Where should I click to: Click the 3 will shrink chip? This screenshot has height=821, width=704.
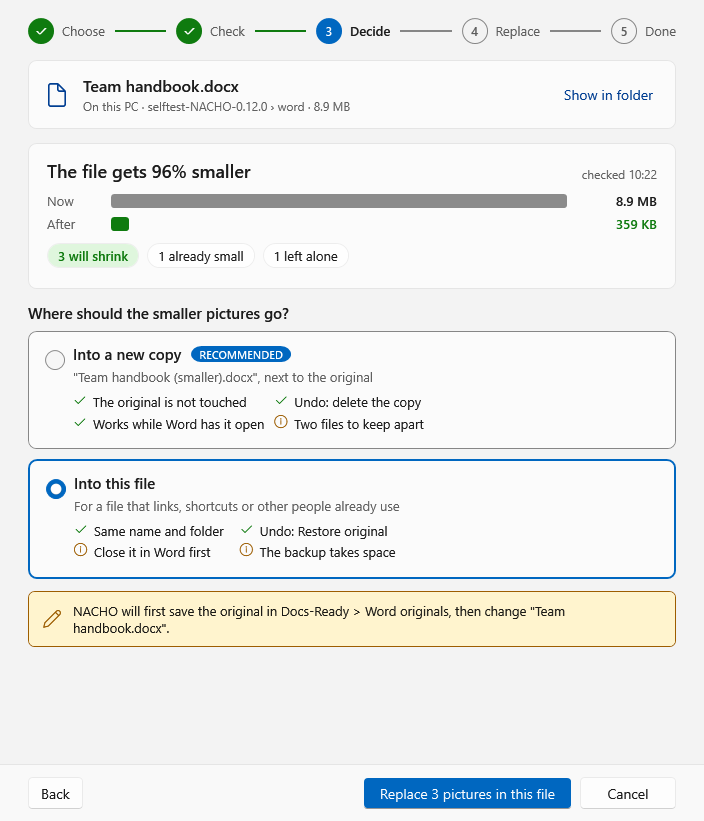93,256
